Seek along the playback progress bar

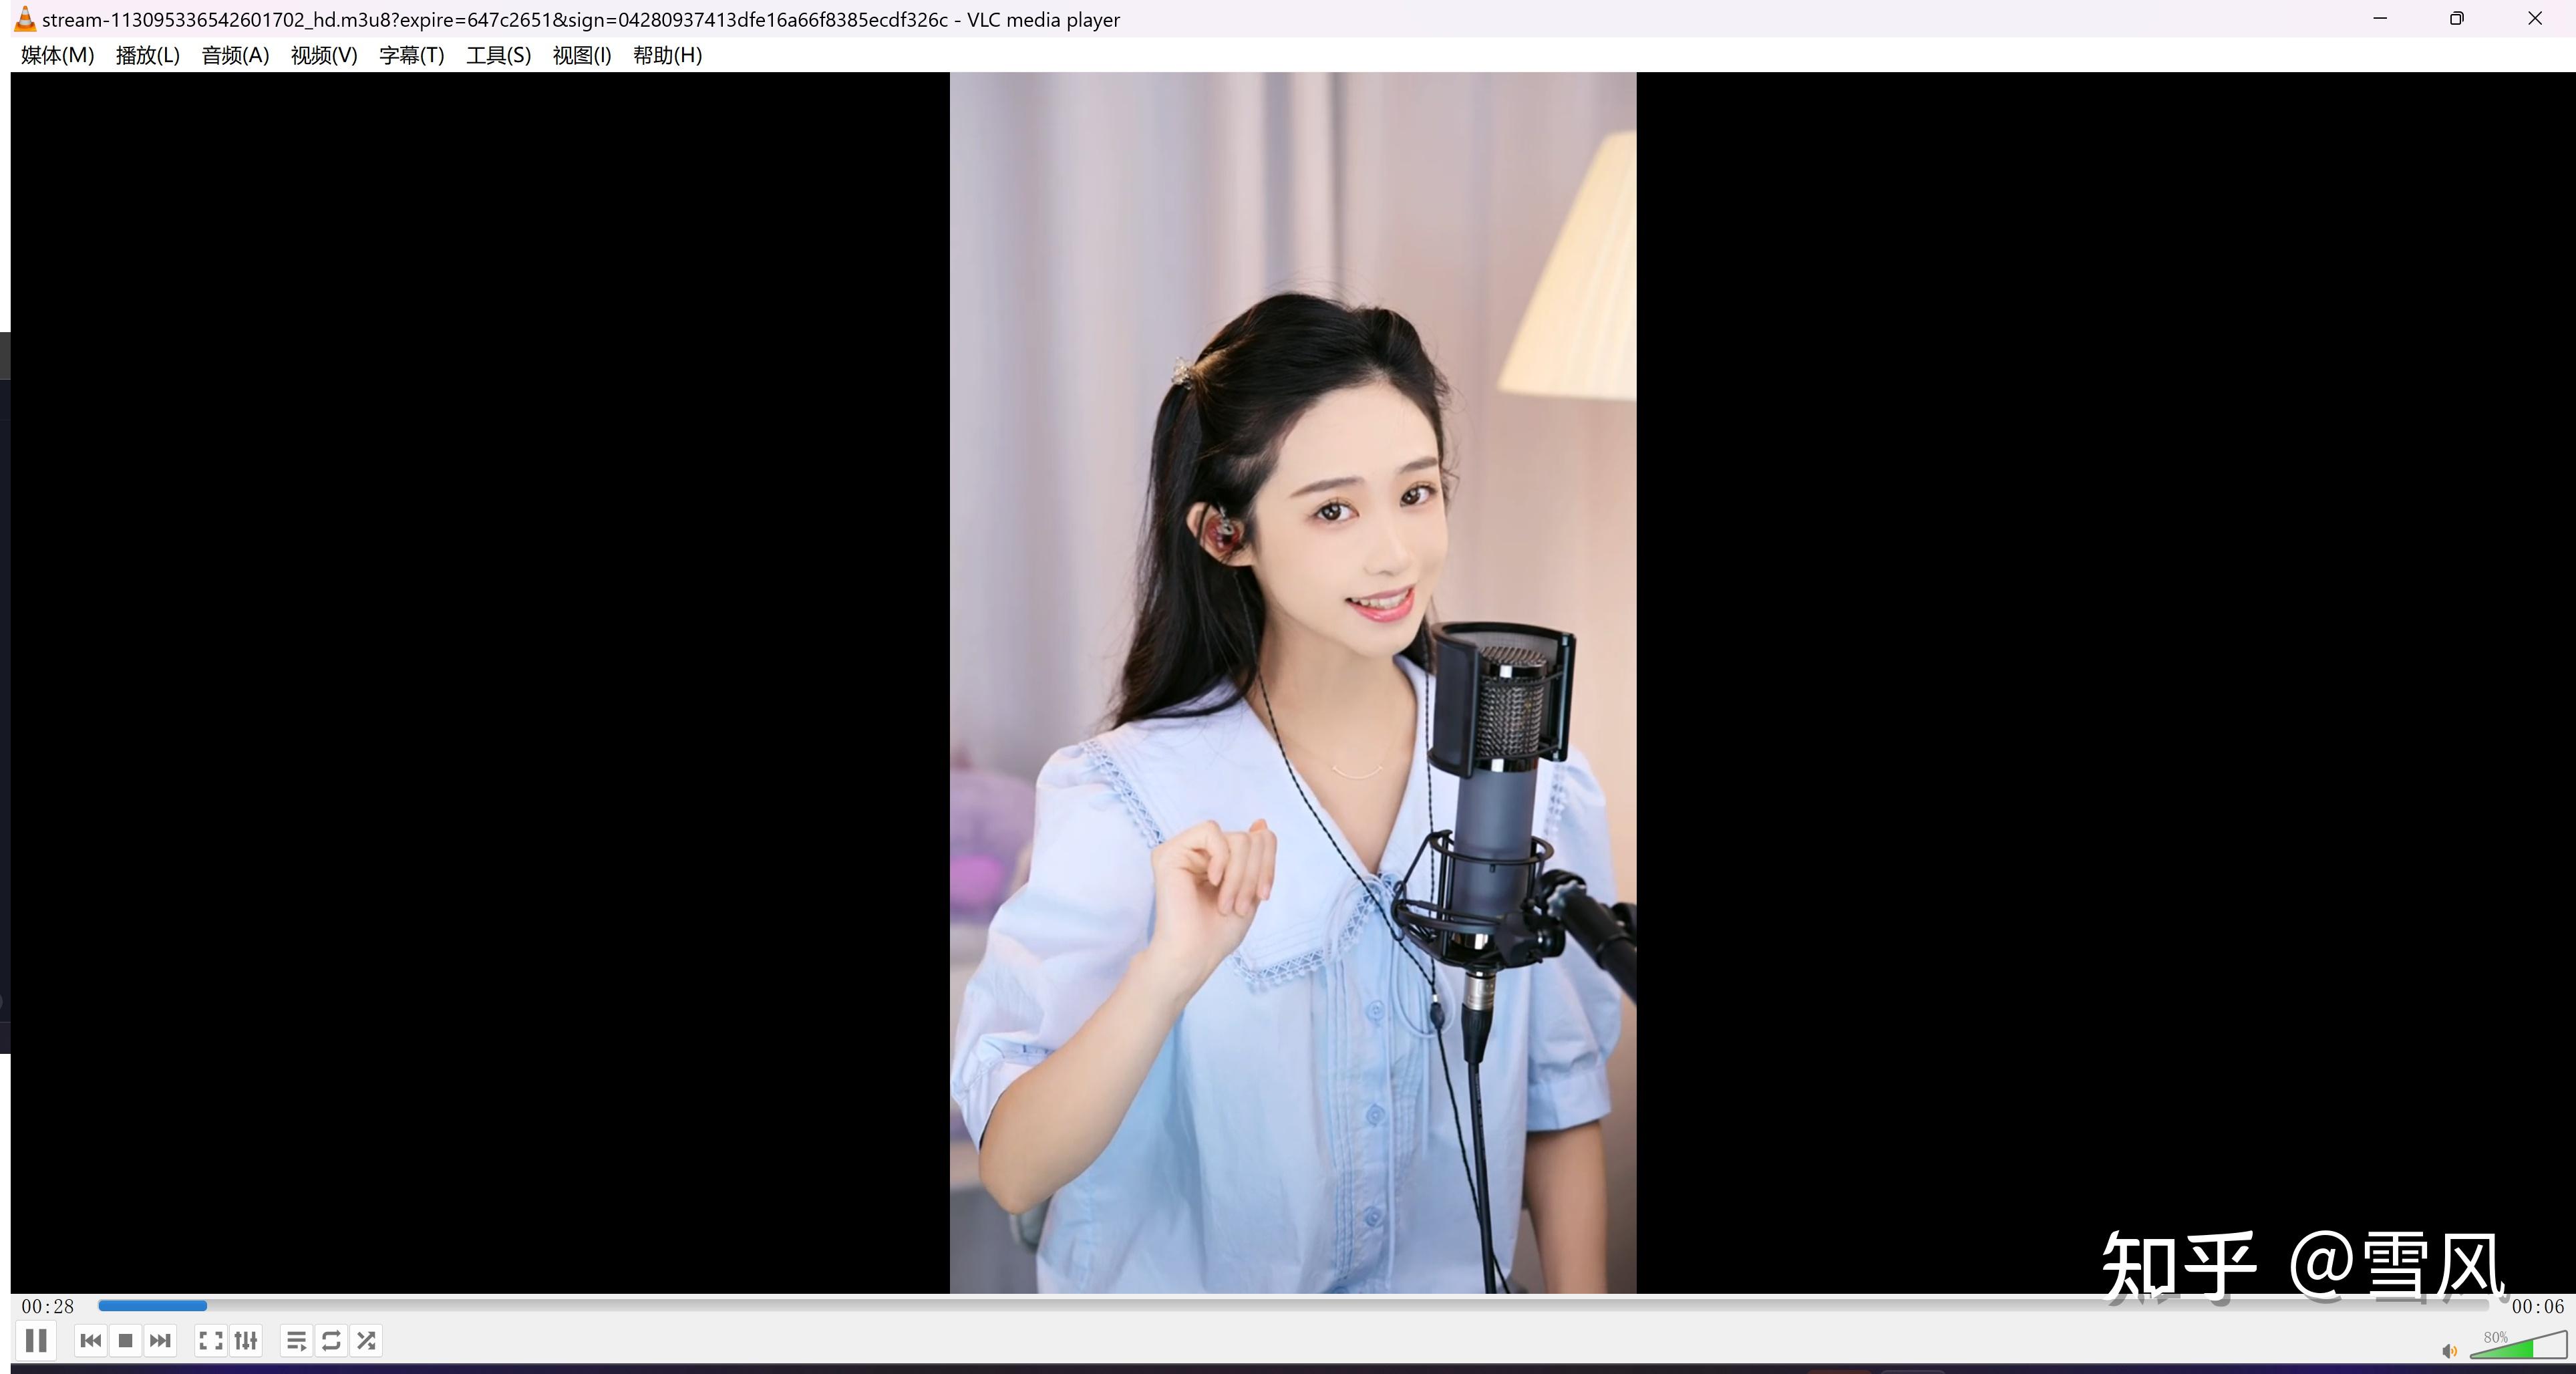click(x=1293, y=1305)
